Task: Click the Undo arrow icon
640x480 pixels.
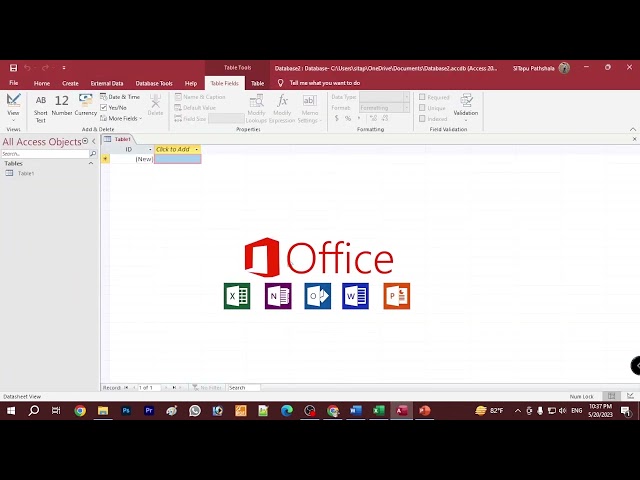Action: pos(27,68)
